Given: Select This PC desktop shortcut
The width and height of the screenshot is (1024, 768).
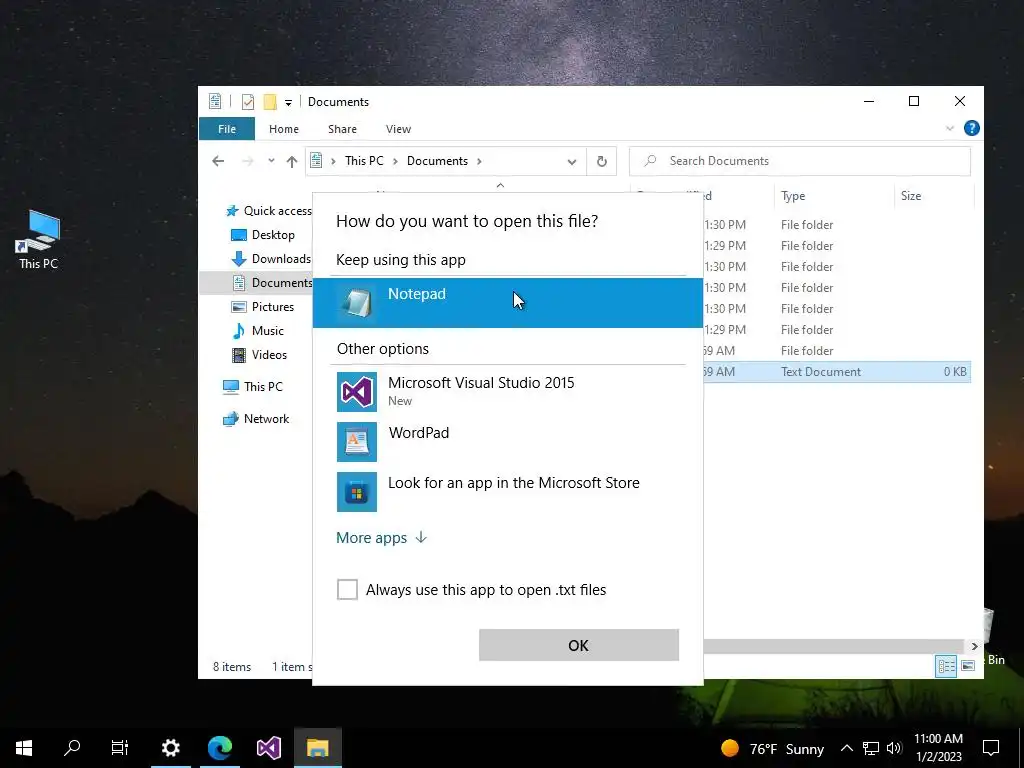Looking at the screenshot, I should click(x=39, y=240).
